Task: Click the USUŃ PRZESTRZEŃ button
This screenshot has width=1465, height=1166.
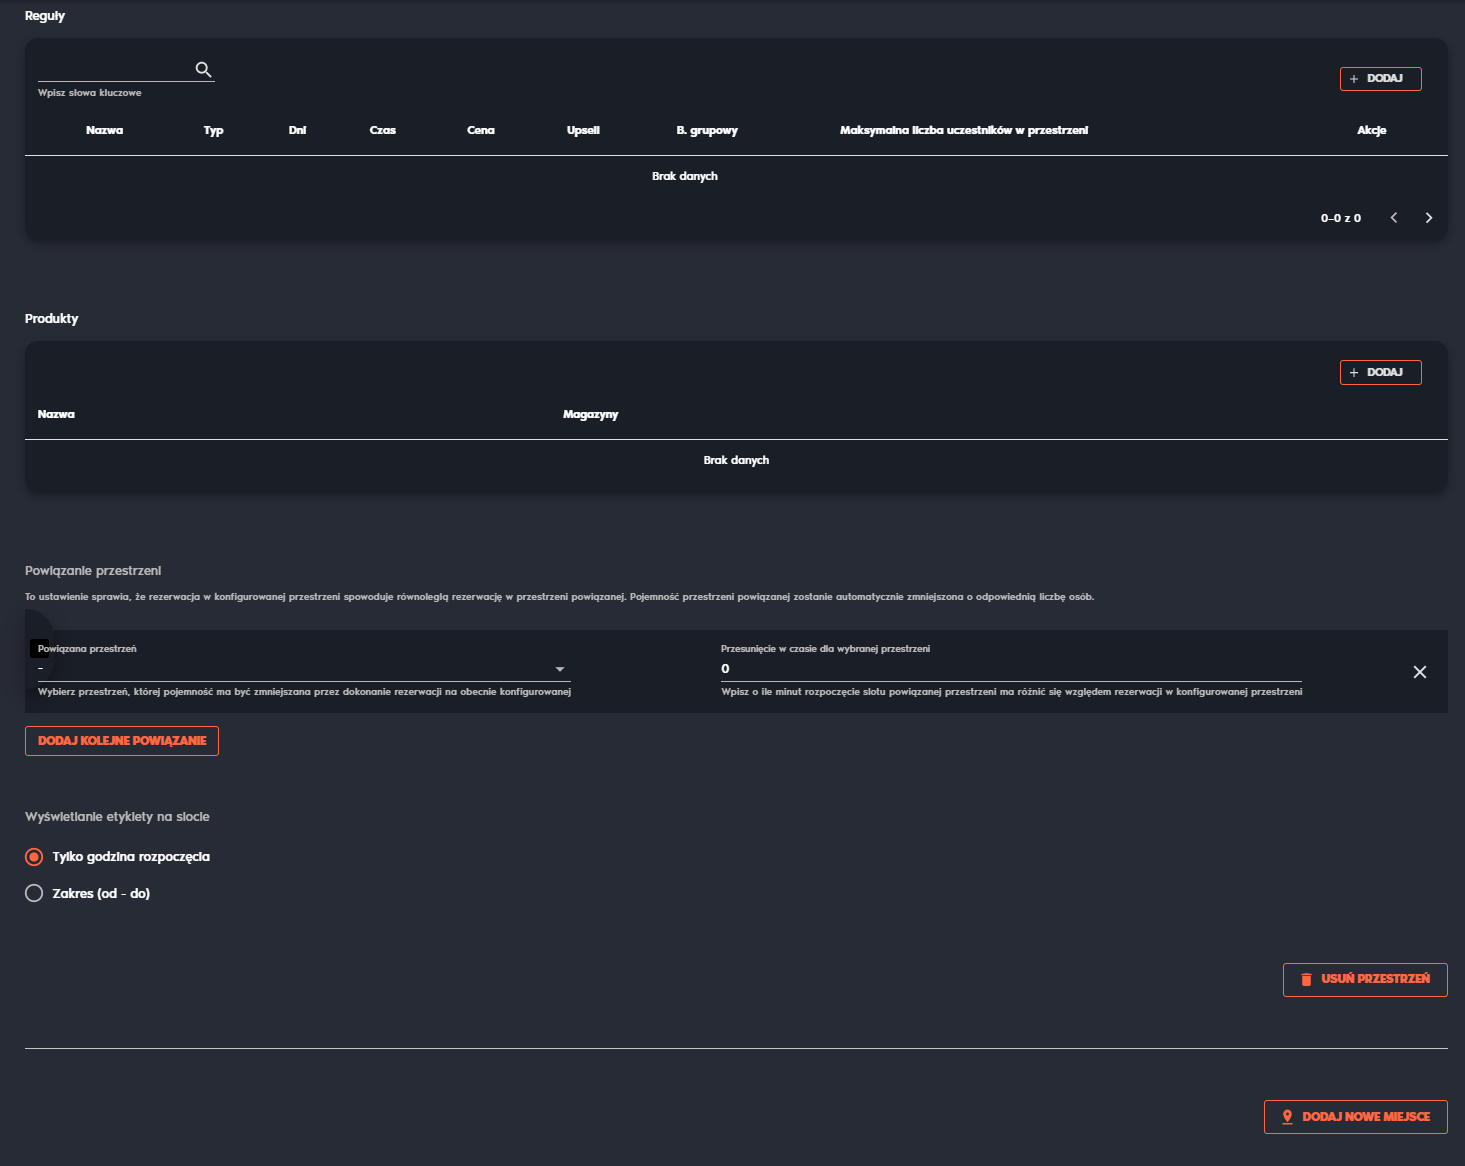Action: (x=1365, y=979)
